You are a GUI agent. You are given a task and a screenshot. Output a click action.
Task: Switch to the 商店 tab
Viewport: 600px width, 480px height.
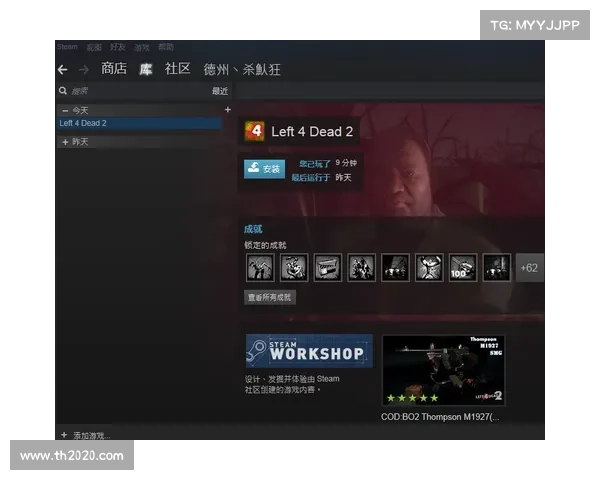[x=114, y=69]
